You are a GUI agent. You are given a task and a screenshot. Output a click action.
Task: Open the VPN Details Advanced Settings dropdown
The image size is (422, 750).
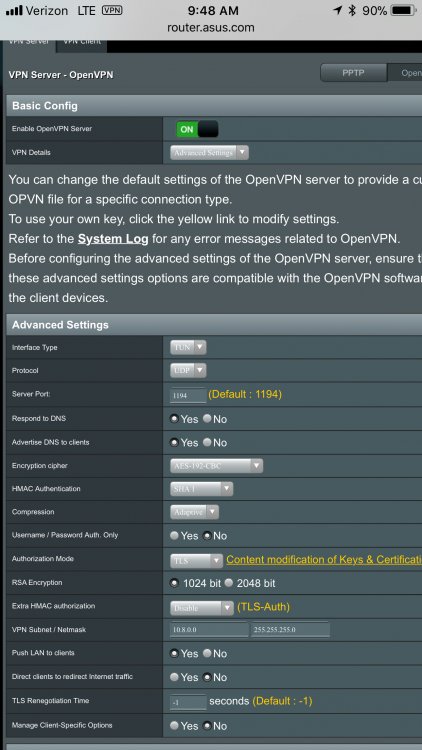click(x=210, y=153)
